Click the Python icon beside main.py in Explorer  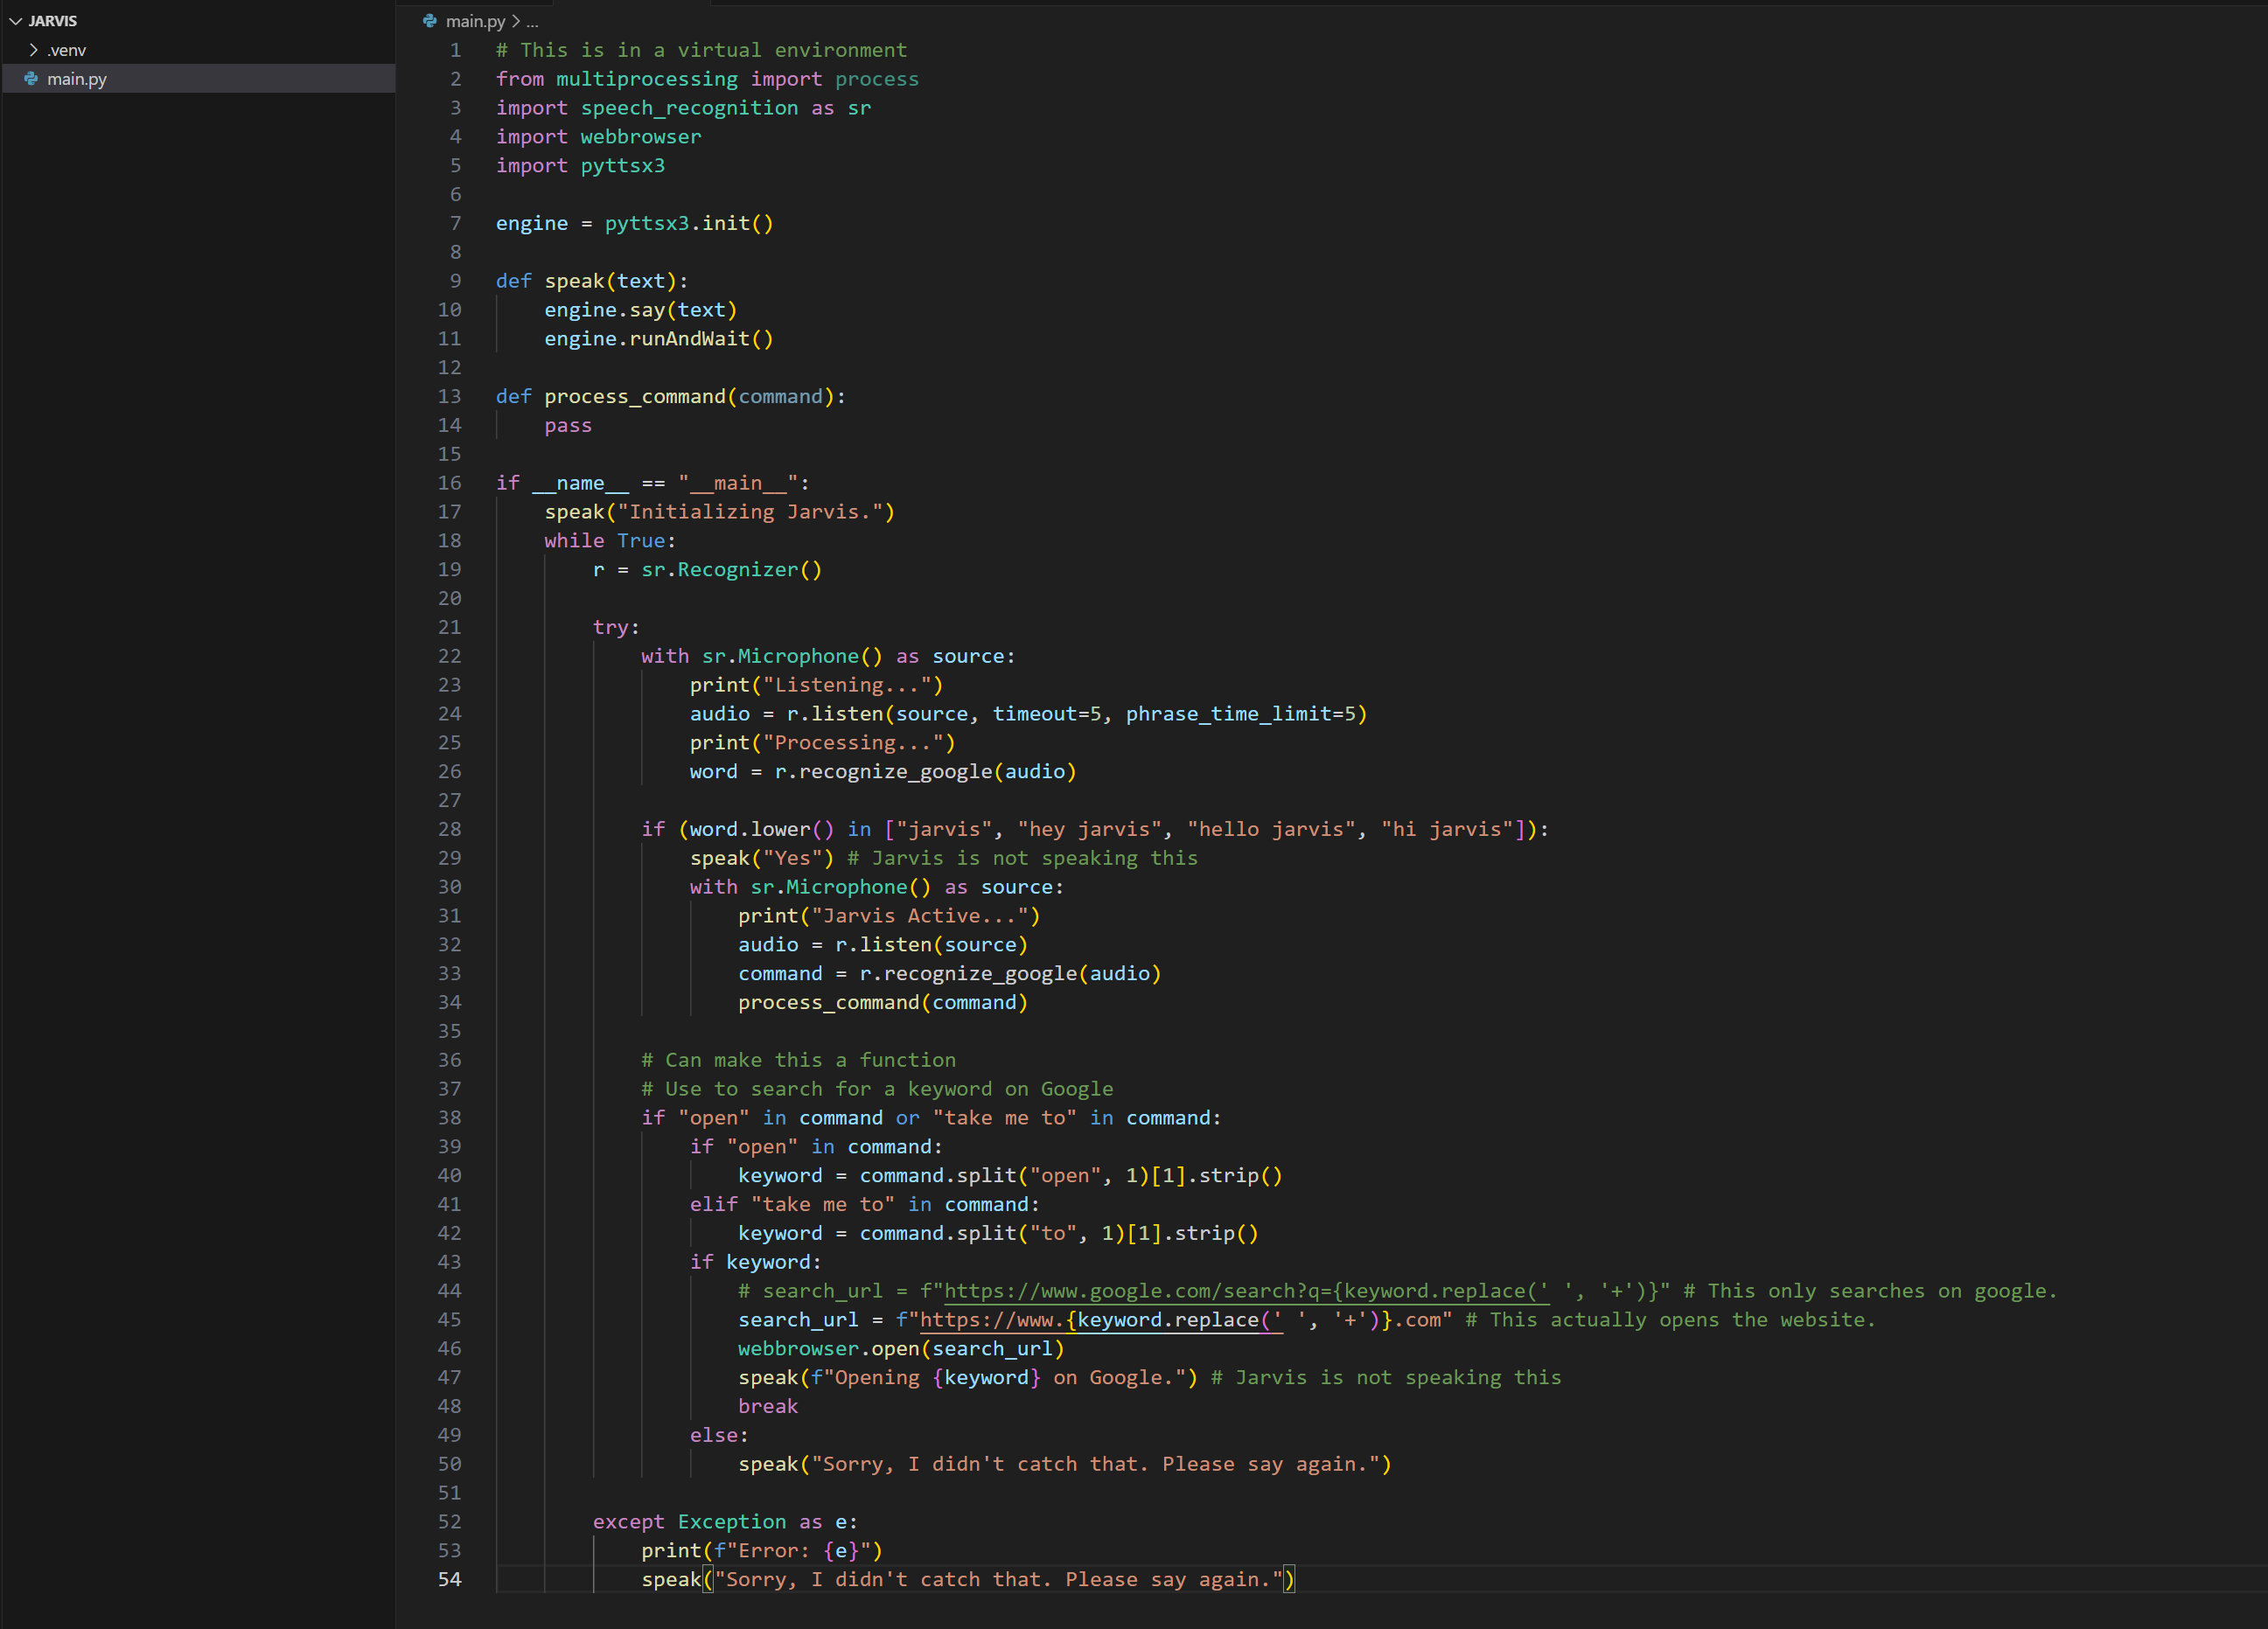[x=31, y=79]
